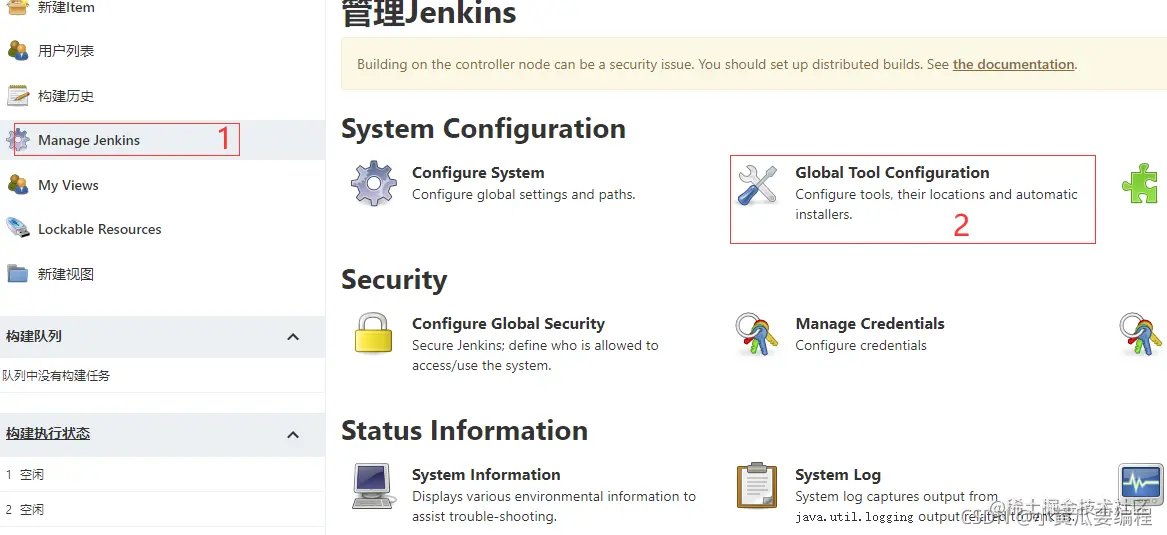Click the Configure Global Security padlock icon

(x=373, y=333)
